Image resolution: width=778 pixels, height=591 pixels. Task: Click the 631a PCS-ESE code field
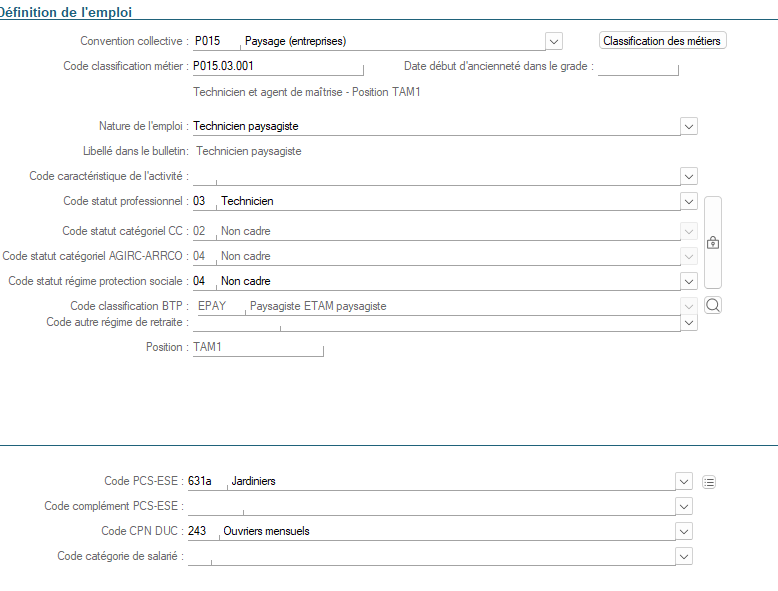click(207, 481)
